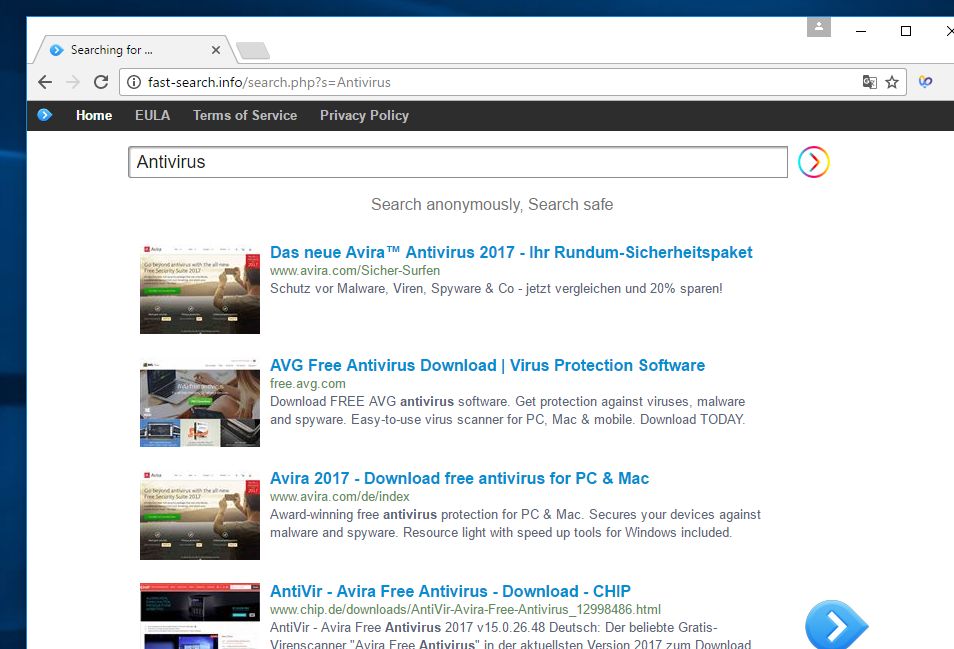Viewport: 954px width, 649px height.
Task: Click 'Download FREE AVG antivirus software' description
Action: point(507,411)
